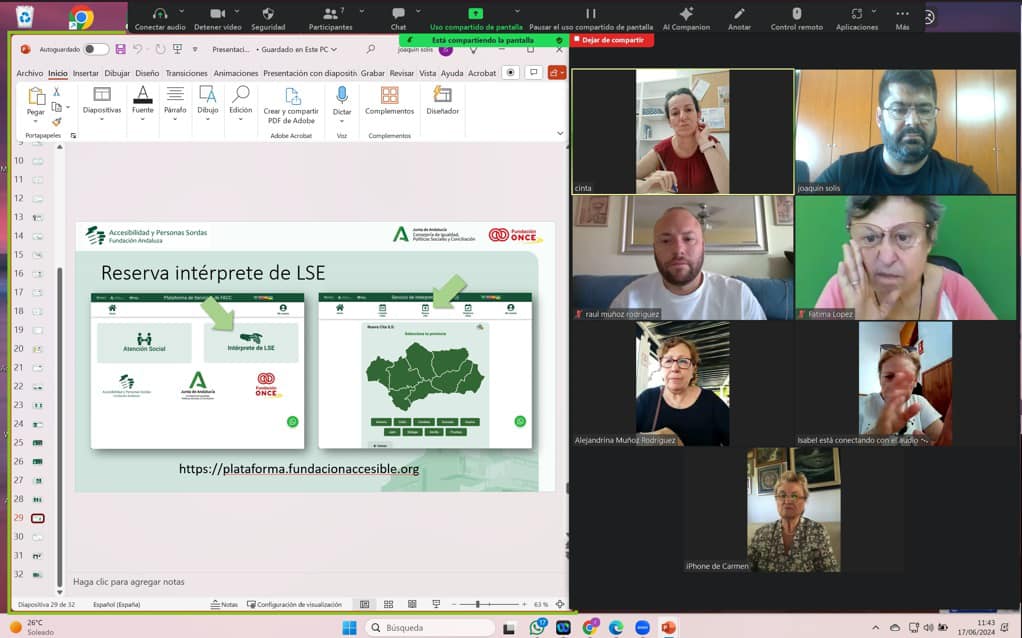Open the Archivo menu
This screenshot has height=638, width=1022.
(x=29, y=73)
